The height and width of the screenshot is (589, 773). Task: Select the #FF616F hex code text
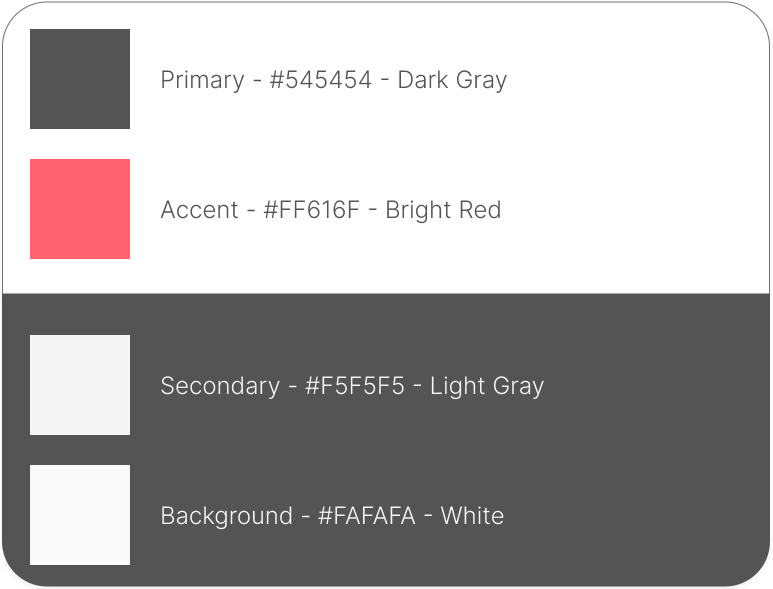[x=311, y=210]
